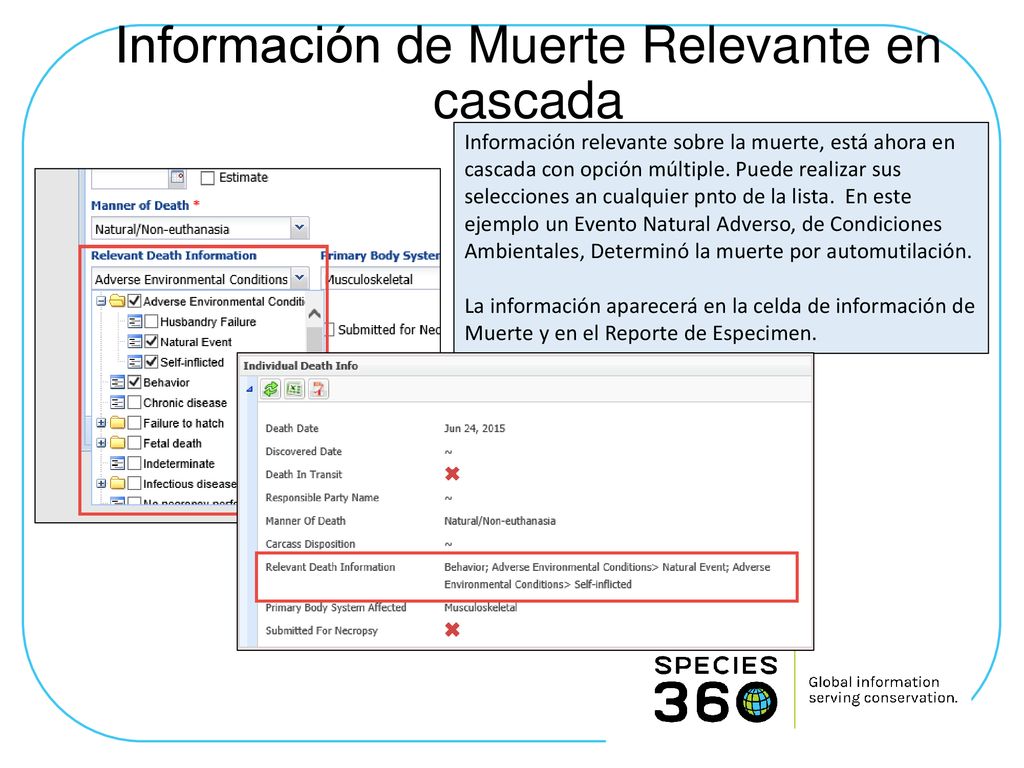Uncheck Adverse Environmental Conditions checkbox
The image size is (1024, 768).
point(135,301)
